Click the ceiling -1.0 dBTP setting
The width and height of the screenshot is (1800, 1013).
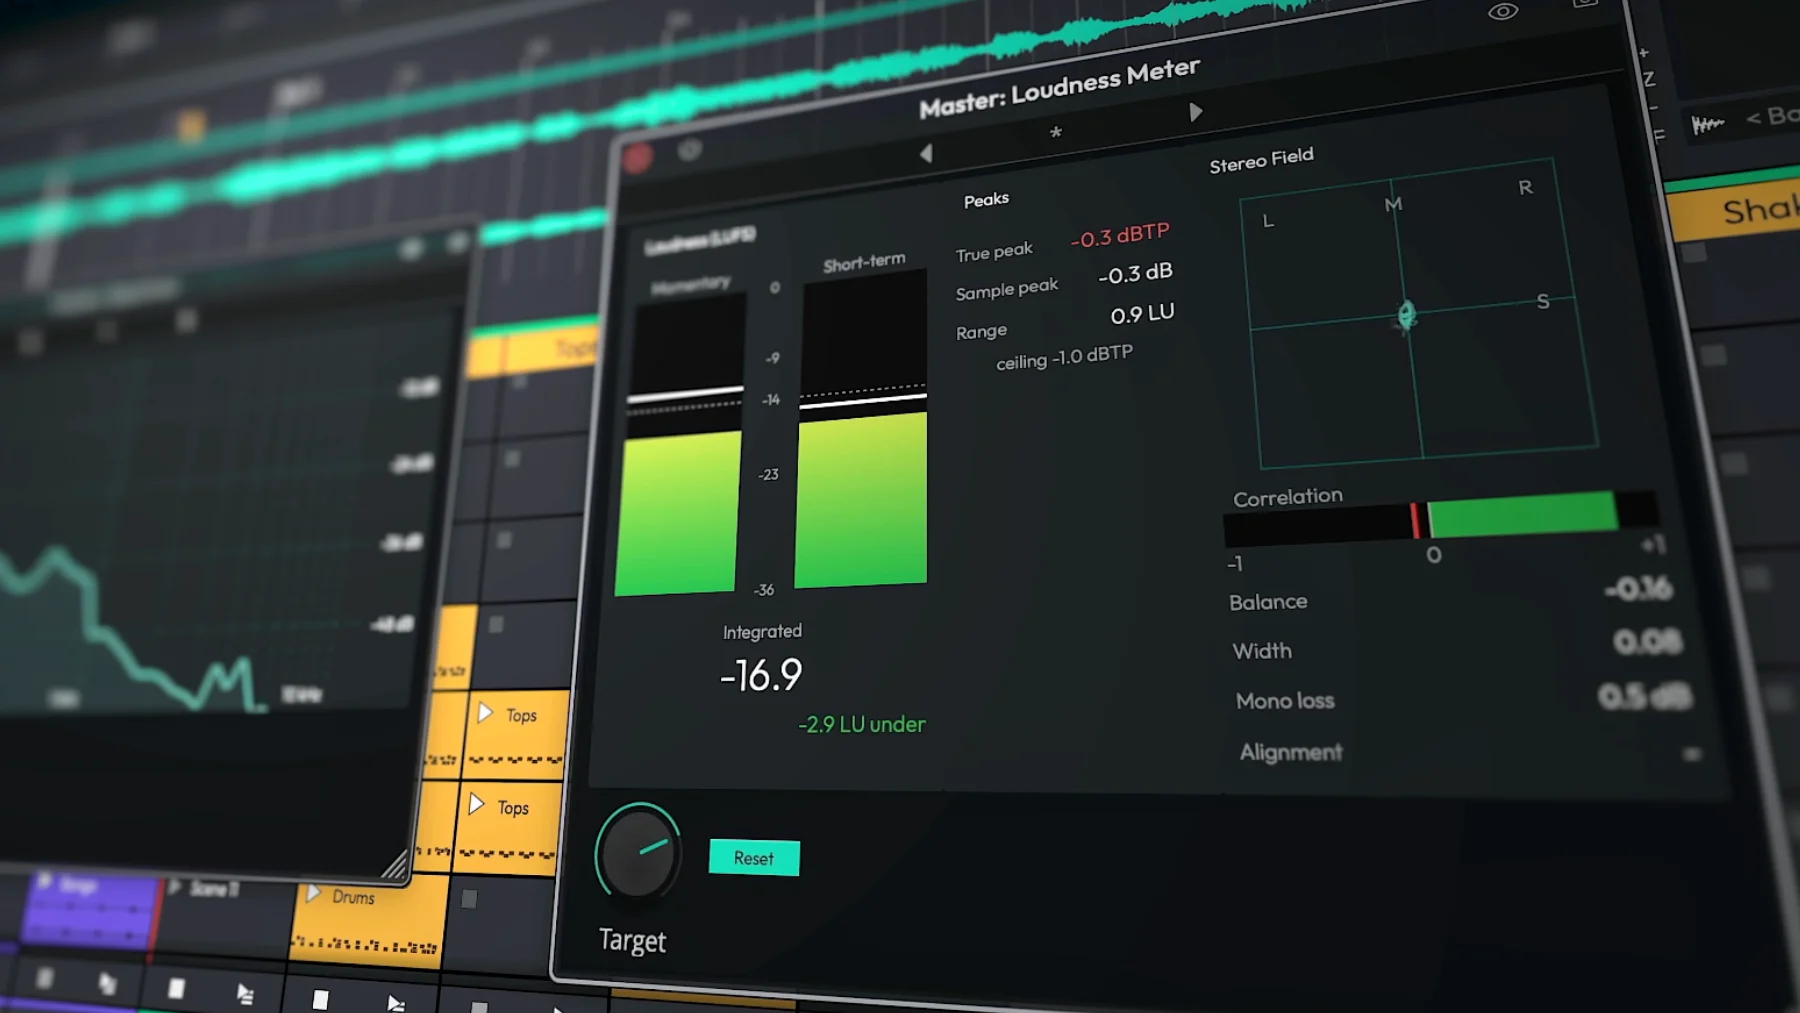[x=1064, y=358]
